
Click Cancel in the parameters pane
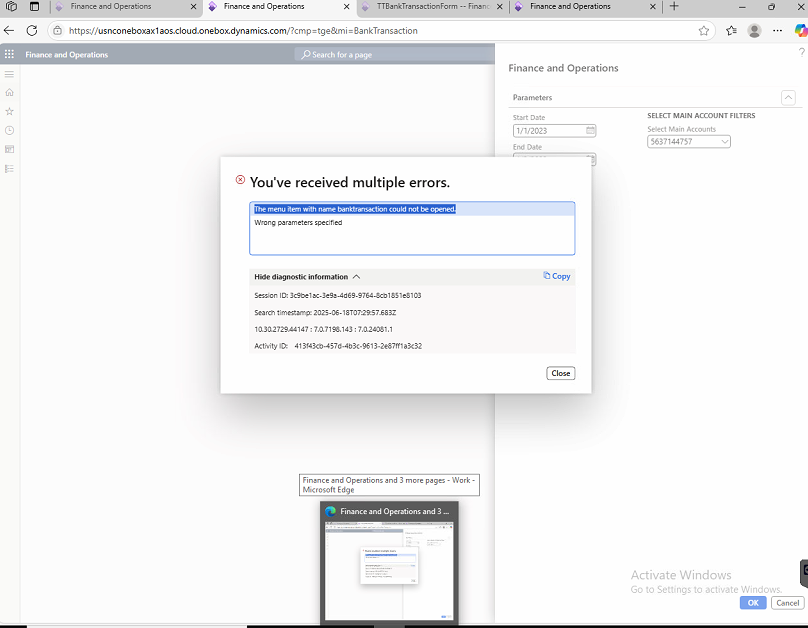[787, 603]
